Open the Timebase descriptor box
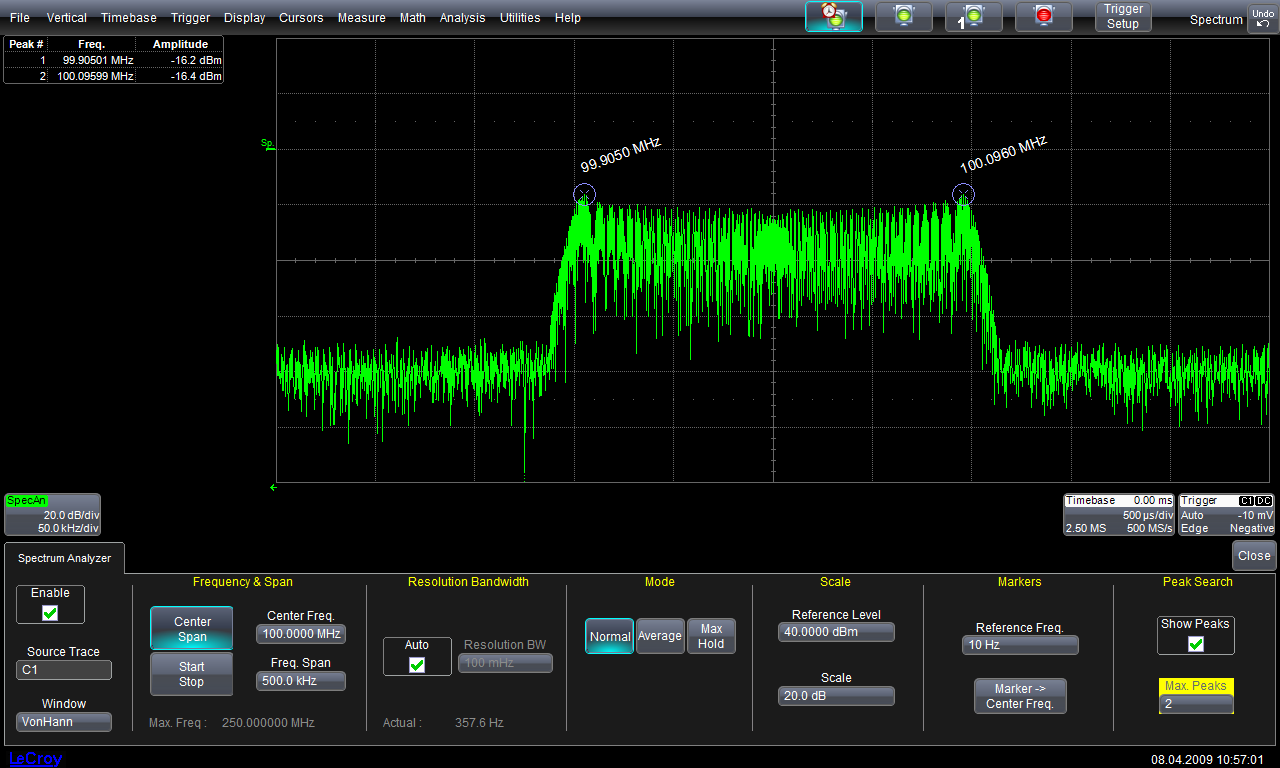 pyautogui.click(x=1118, y=514)
